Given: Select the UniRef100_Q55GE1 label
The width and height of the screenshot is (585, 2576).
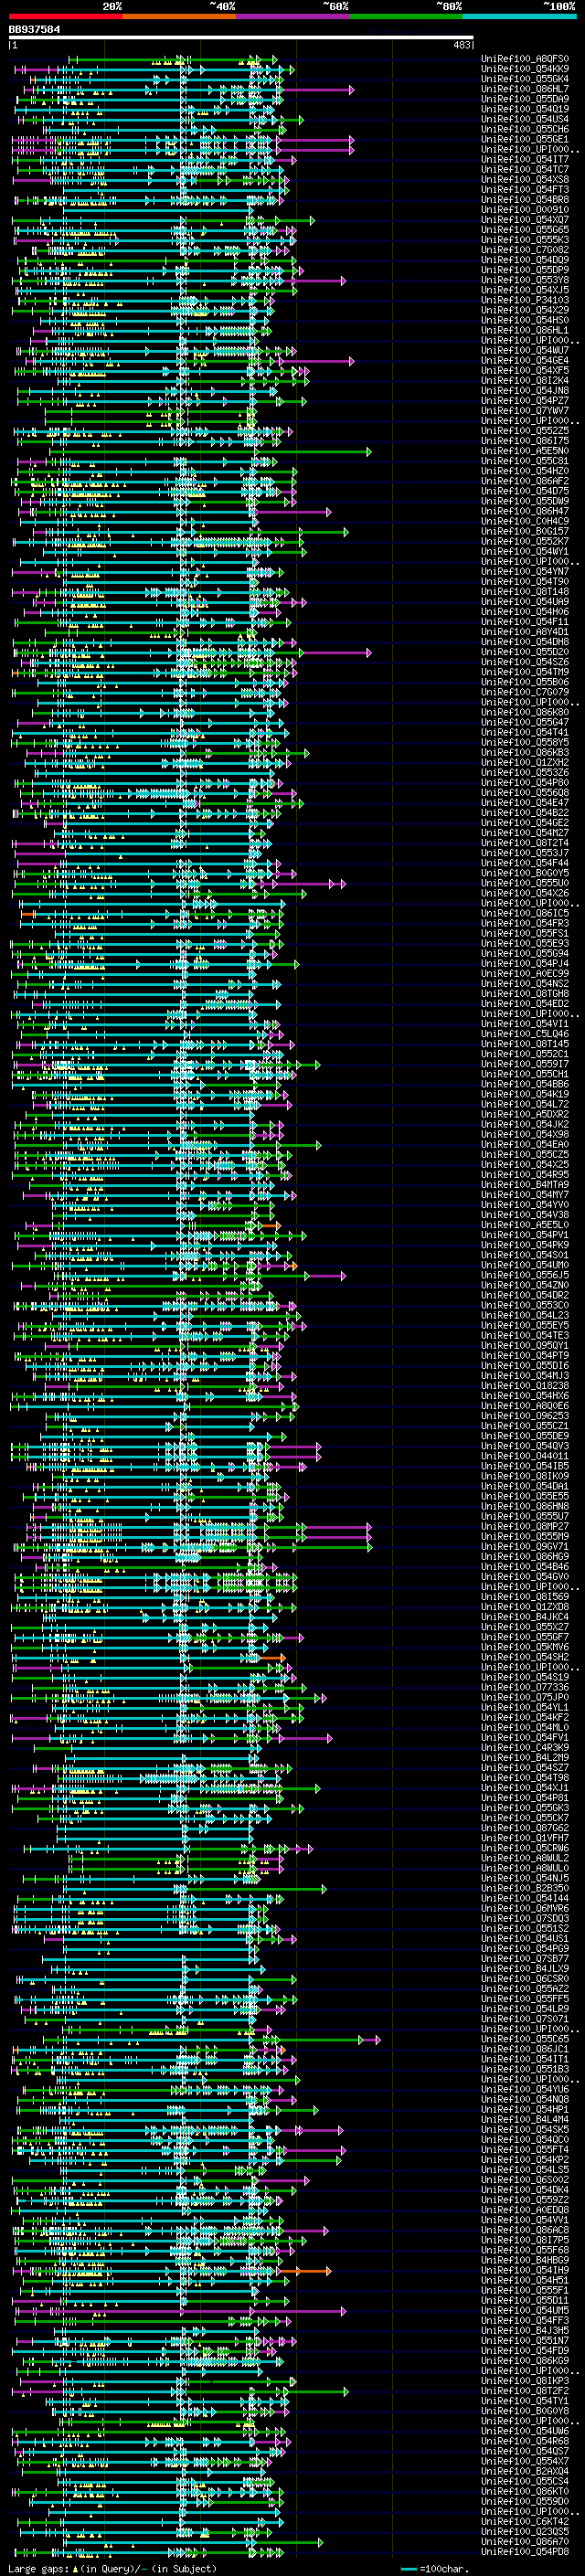Looking at the screenshot, I should pyautogui.click(x=524, y=139).
